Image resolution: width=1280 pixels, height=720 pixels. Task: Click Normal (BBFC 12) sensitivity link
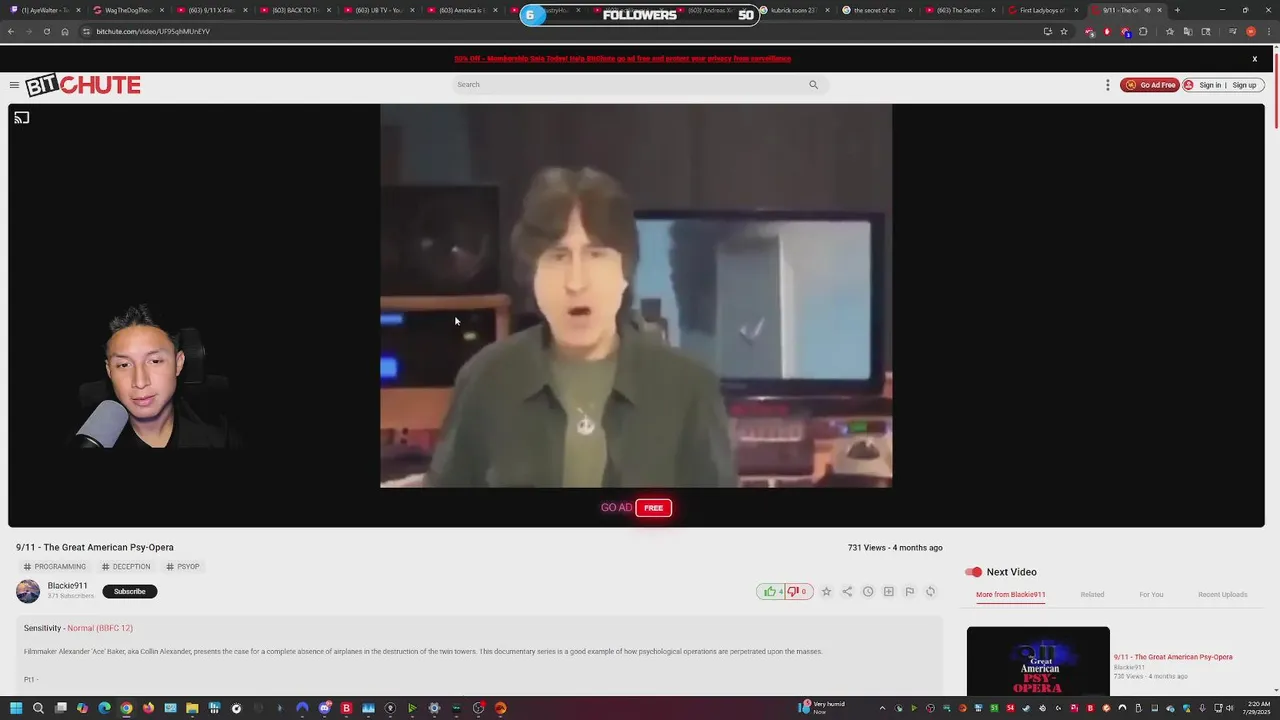[100, 628]
